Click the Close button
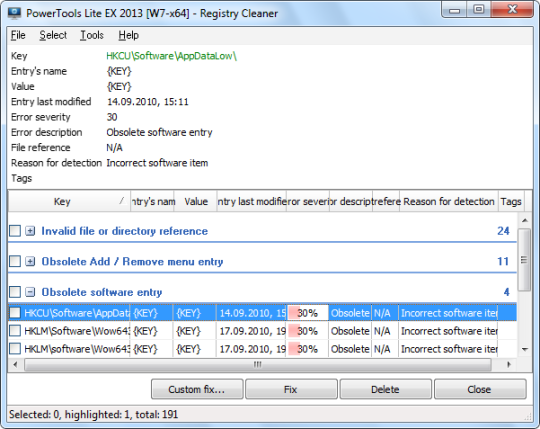 point(480,389)
